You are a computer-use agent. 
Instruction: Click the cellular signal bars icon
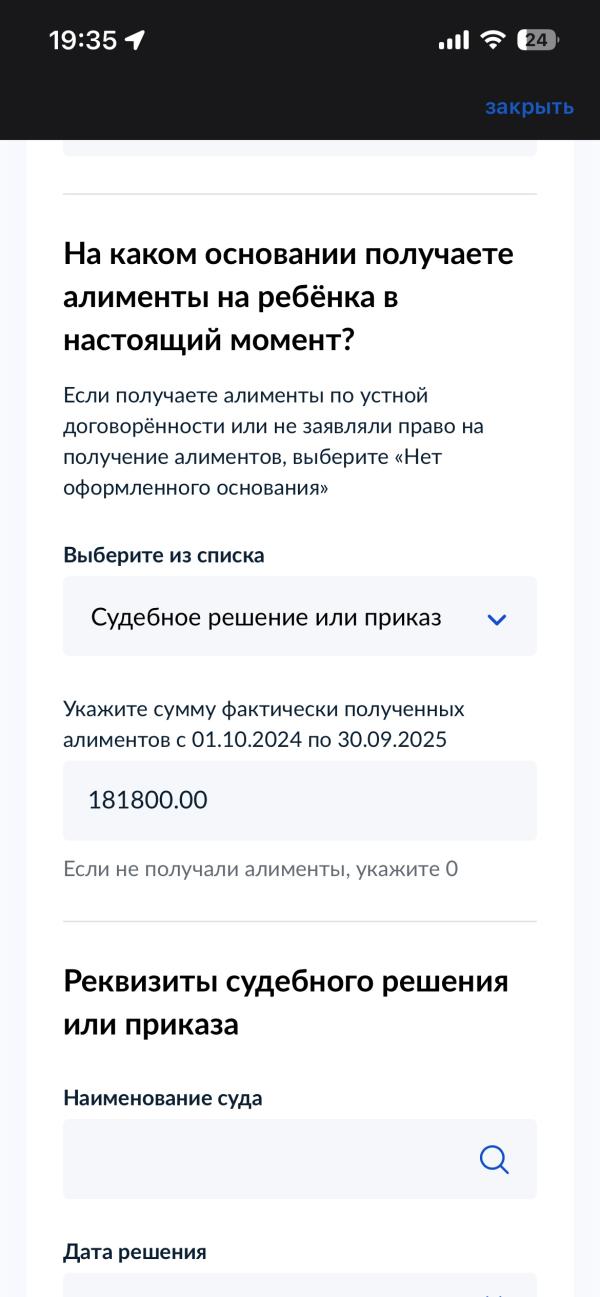pyautogui.click(x=453, y=41)
